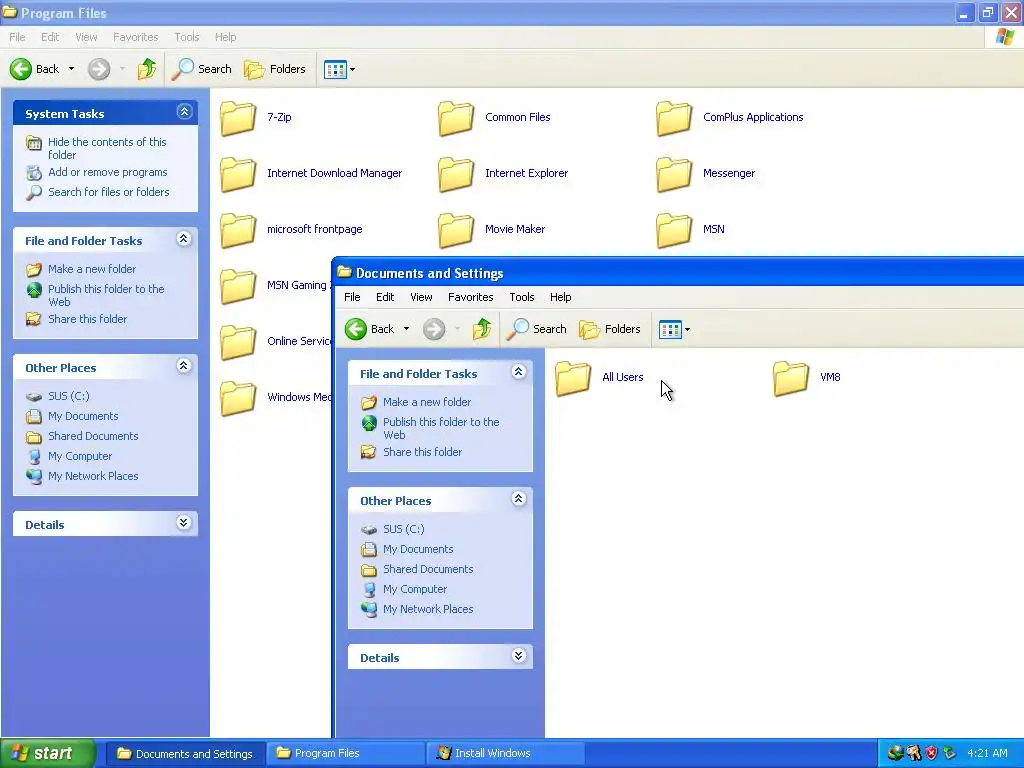Open Edit menu in Documents and Settings
The image size is (1024, 768).
(385, 297)
